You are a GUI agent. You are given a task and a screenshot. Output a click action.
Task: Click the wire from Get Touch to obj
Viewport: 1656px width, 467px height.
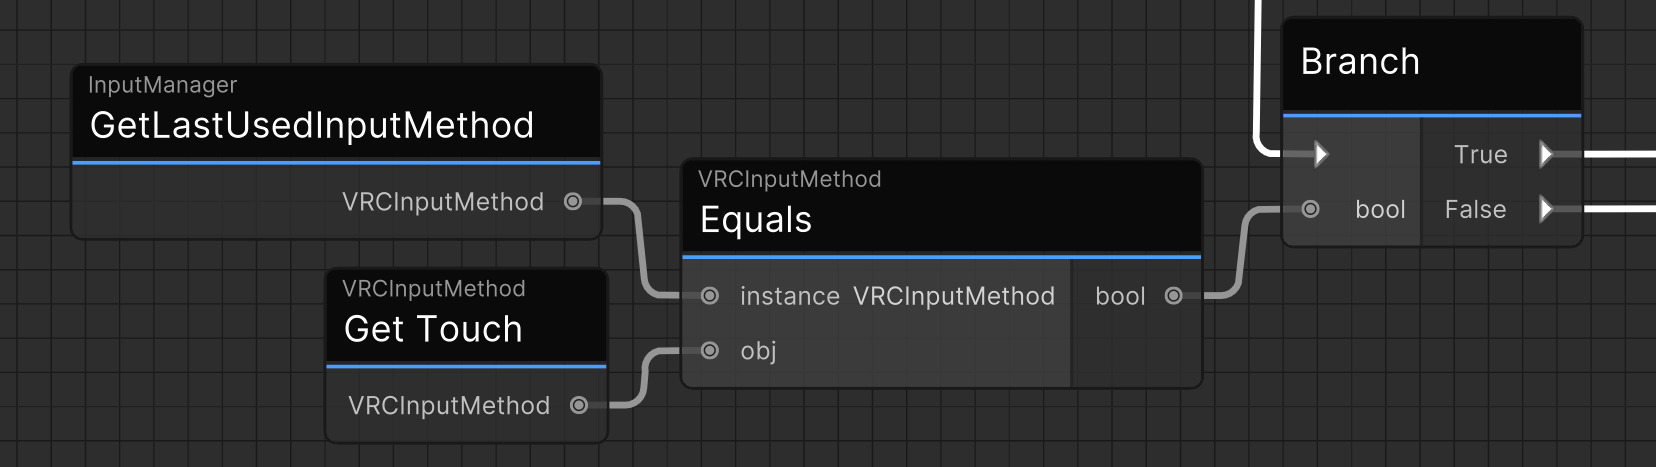tap(644, 378)
